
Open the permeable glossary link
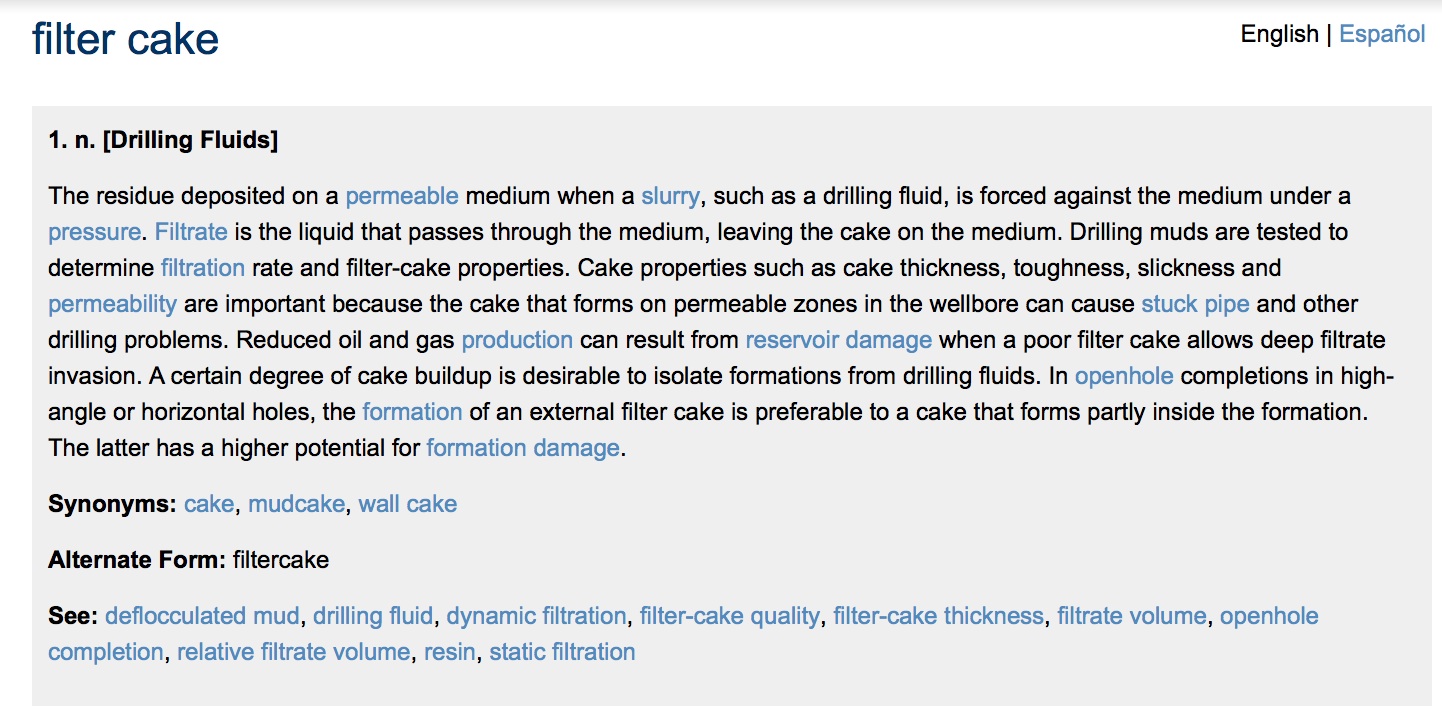(402, 196)
